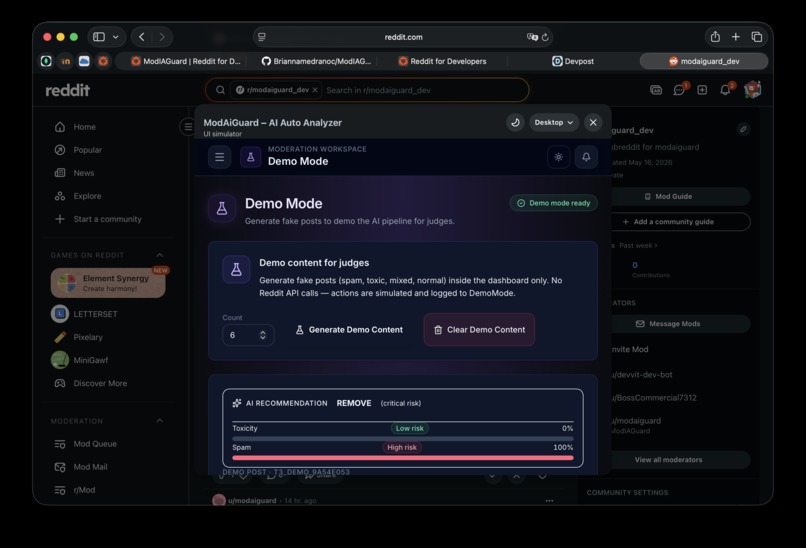Open the user avatar menu
Image resolution: width=806 pixels, height=548 pixels.
coord(752,90)
